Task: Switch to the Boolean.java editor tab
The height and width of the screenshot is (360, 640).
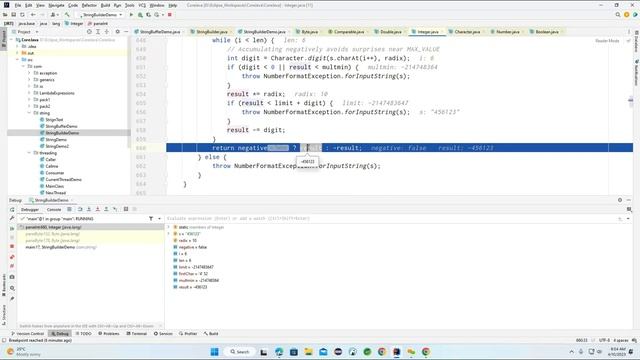Action: pos(547,31)
